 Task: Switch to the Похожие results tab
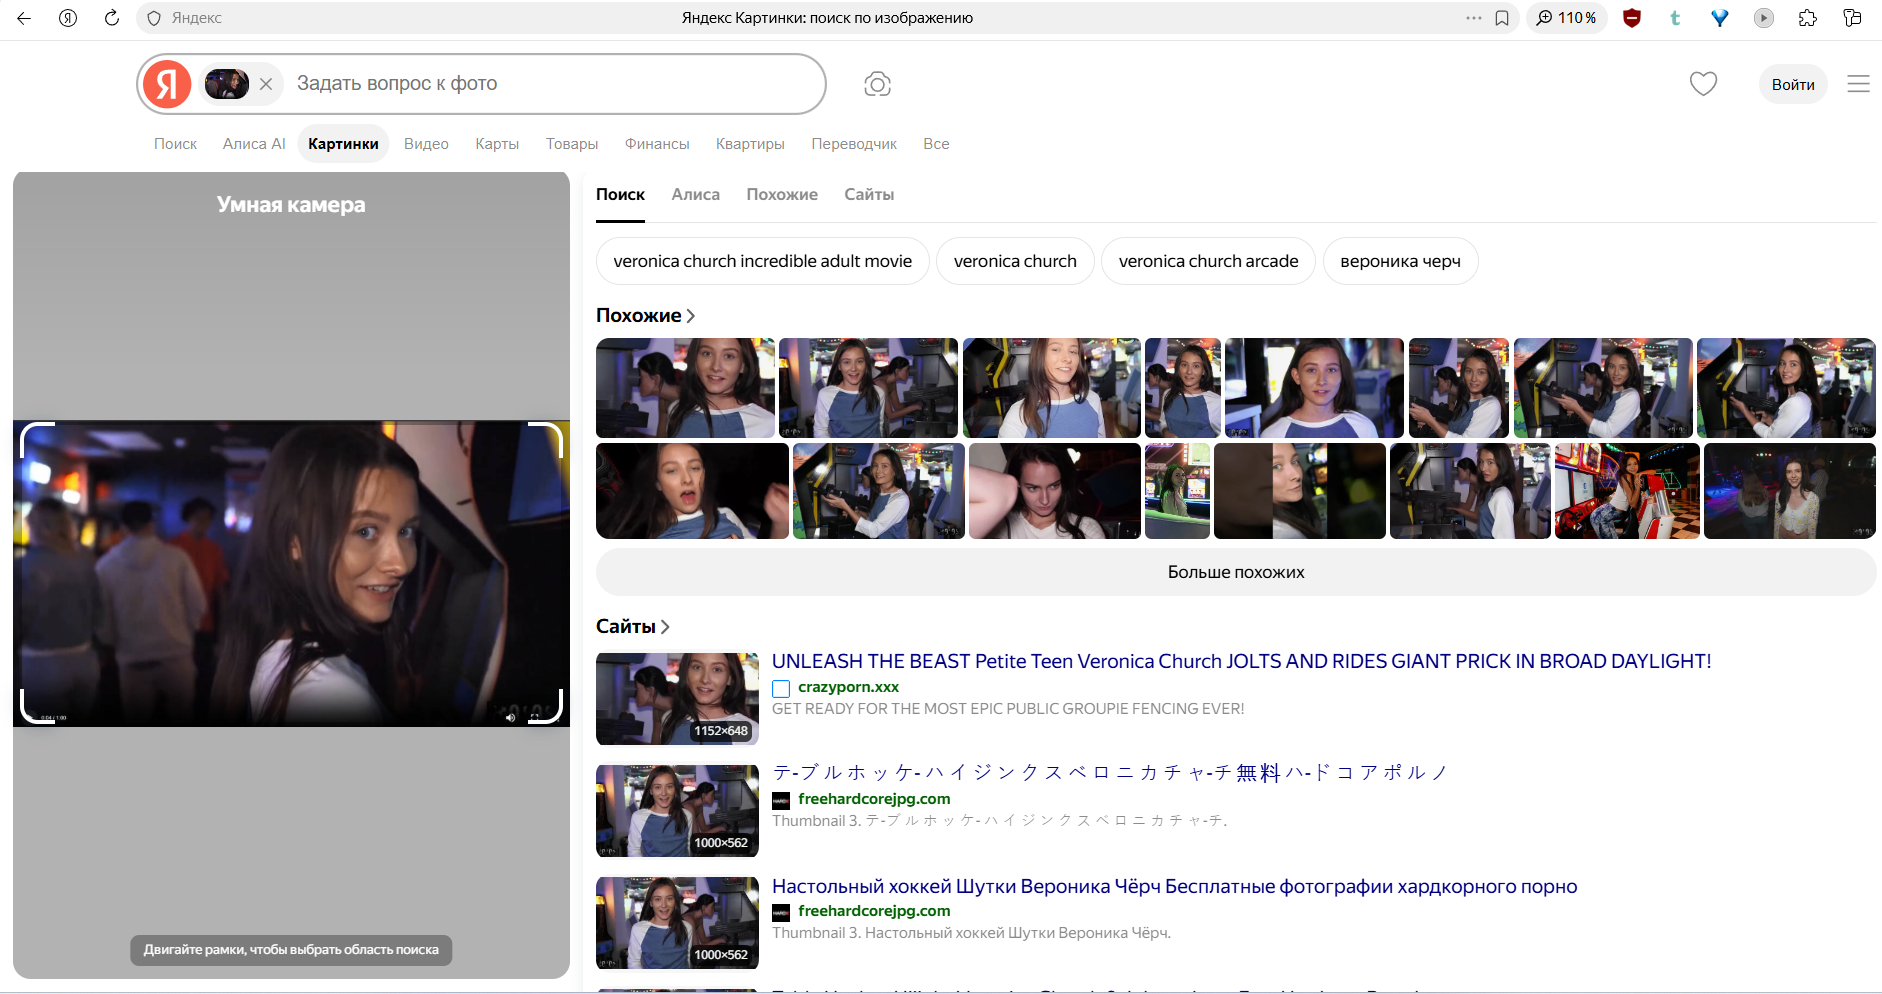tap(782, 195)
